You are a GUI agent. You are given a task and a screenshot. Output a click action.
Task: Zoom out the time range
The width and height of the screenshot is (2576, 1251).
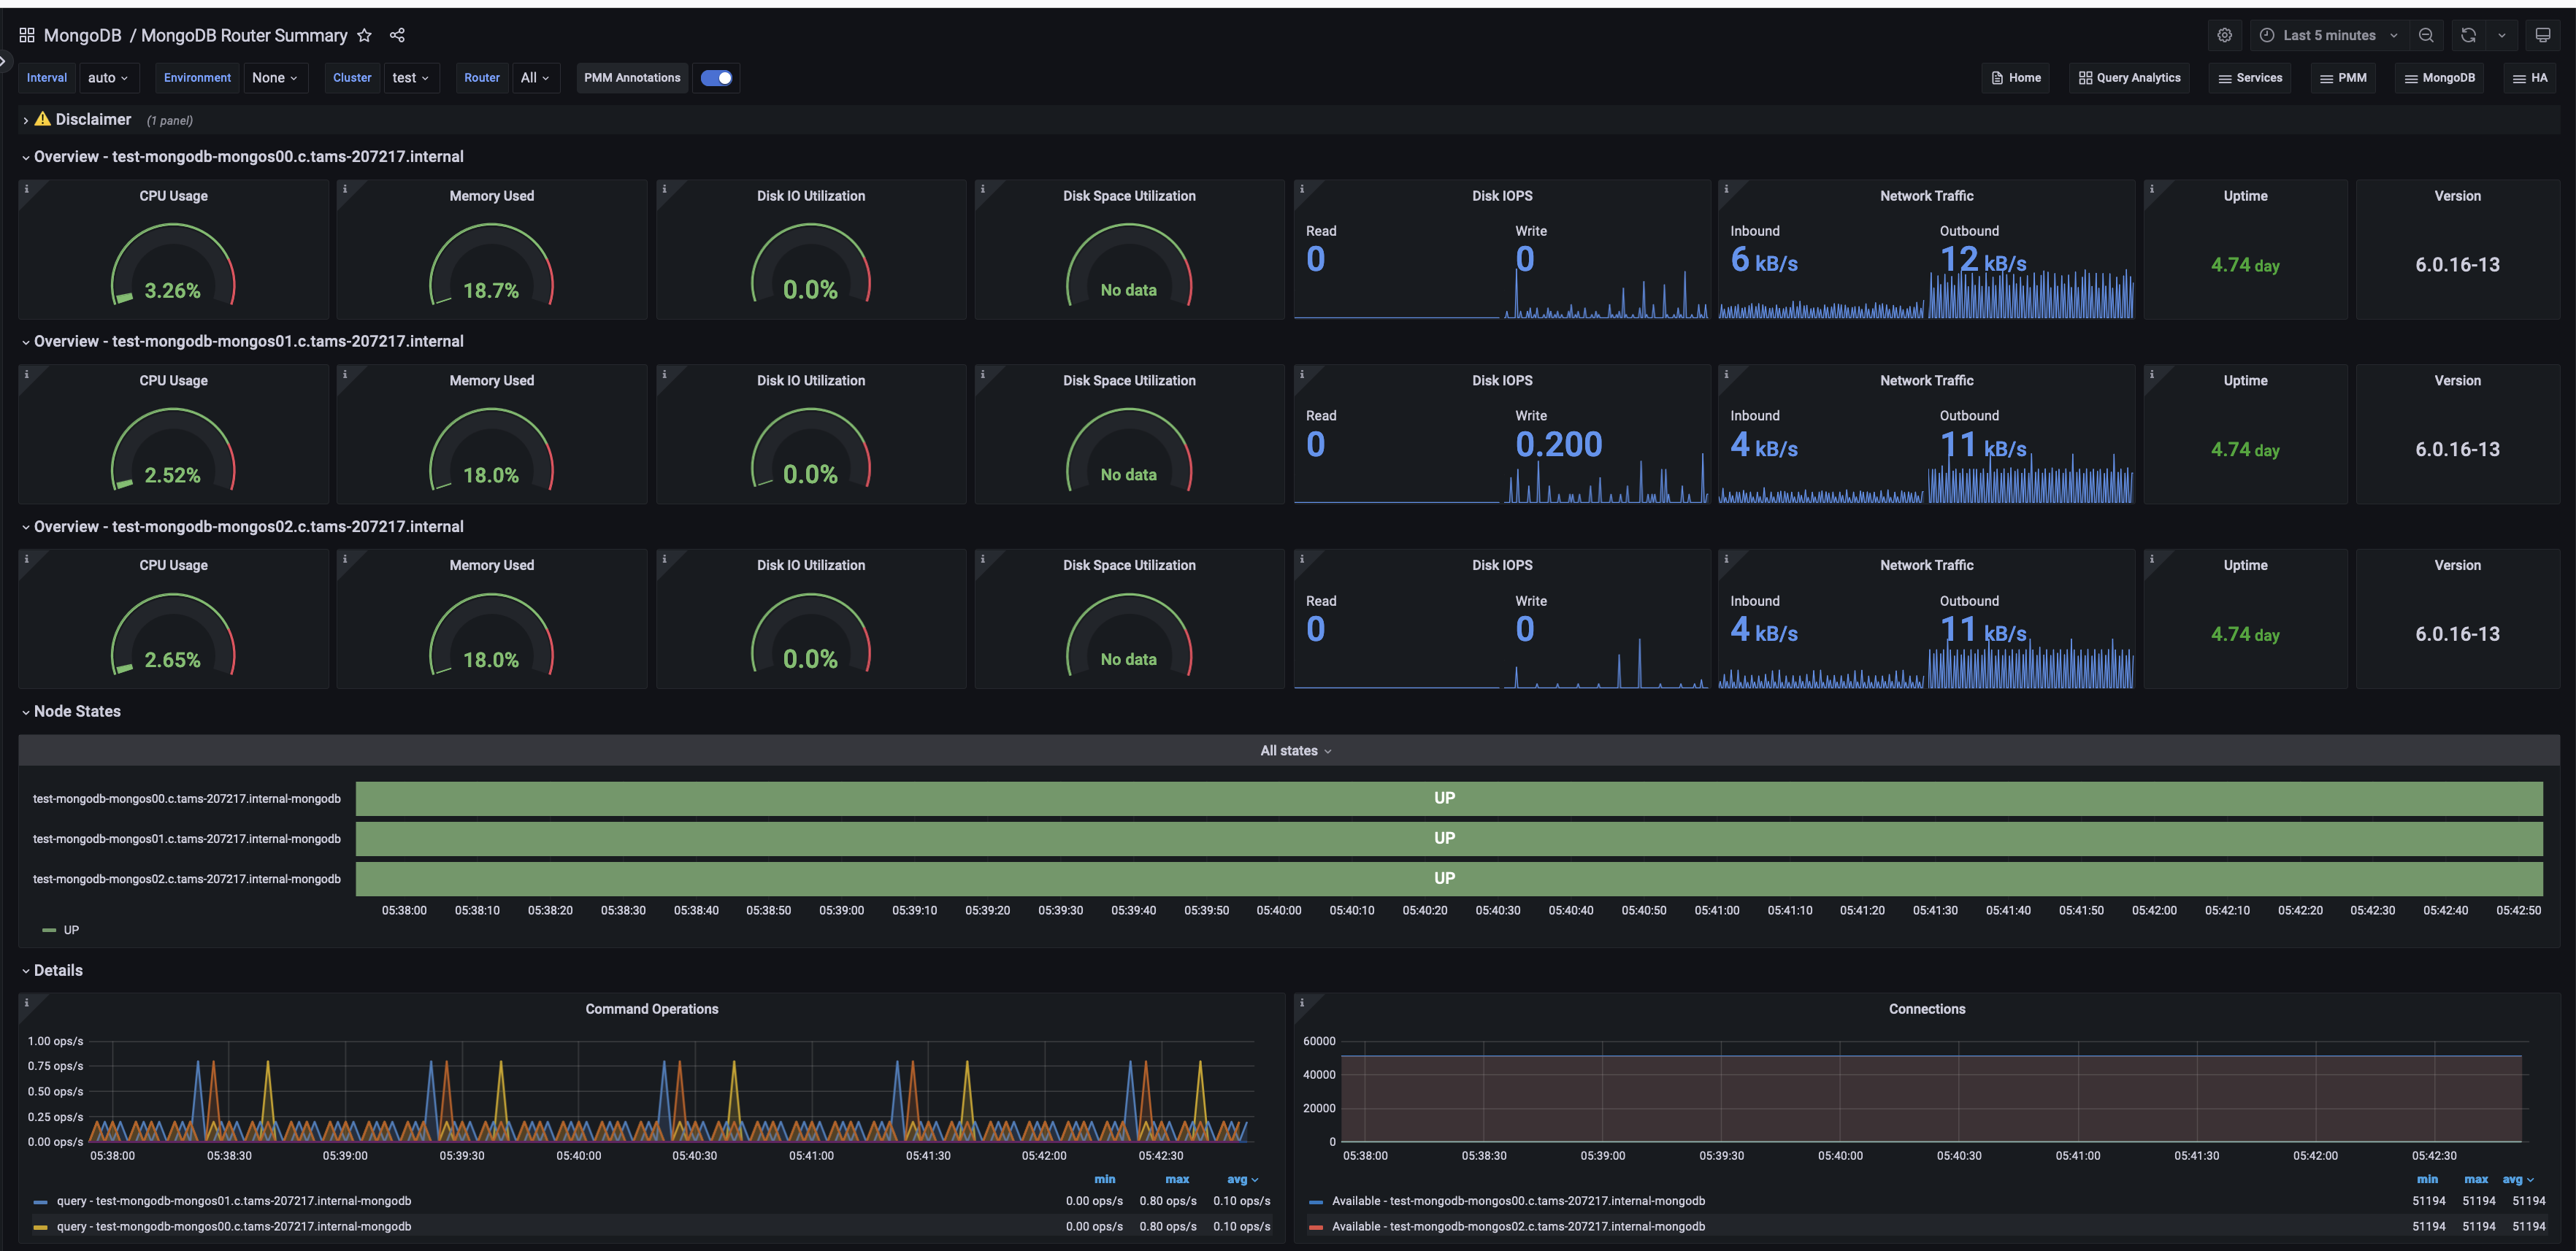[2426, 35]
